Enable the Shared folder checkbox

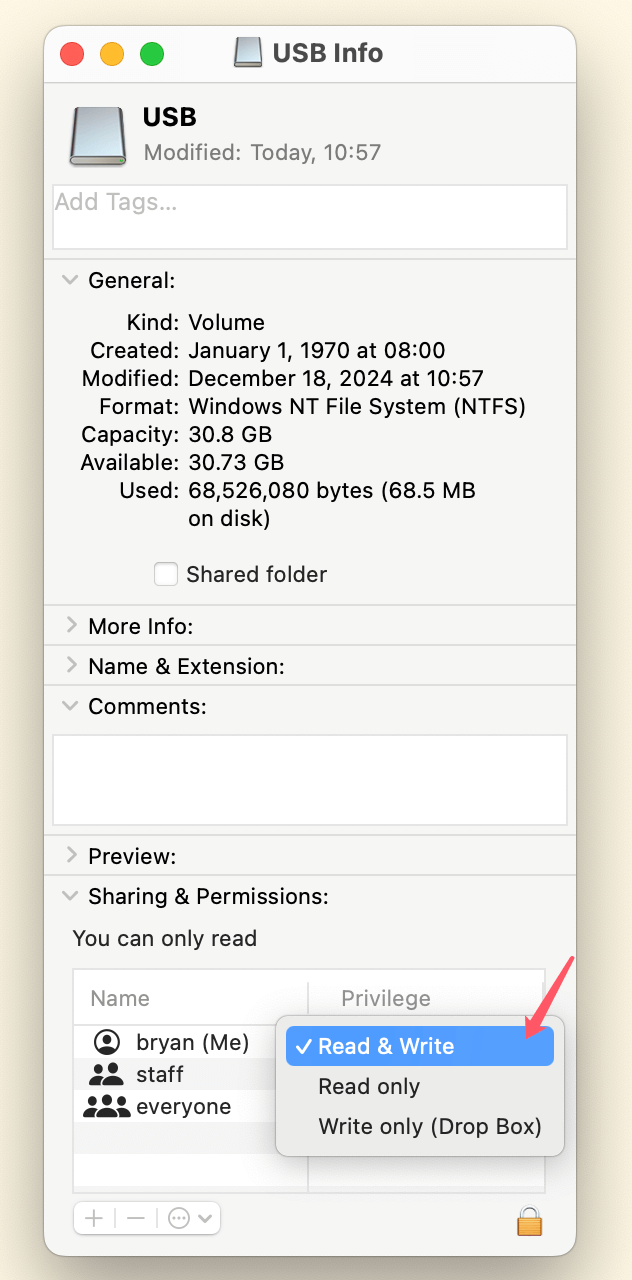click(166, 574)
